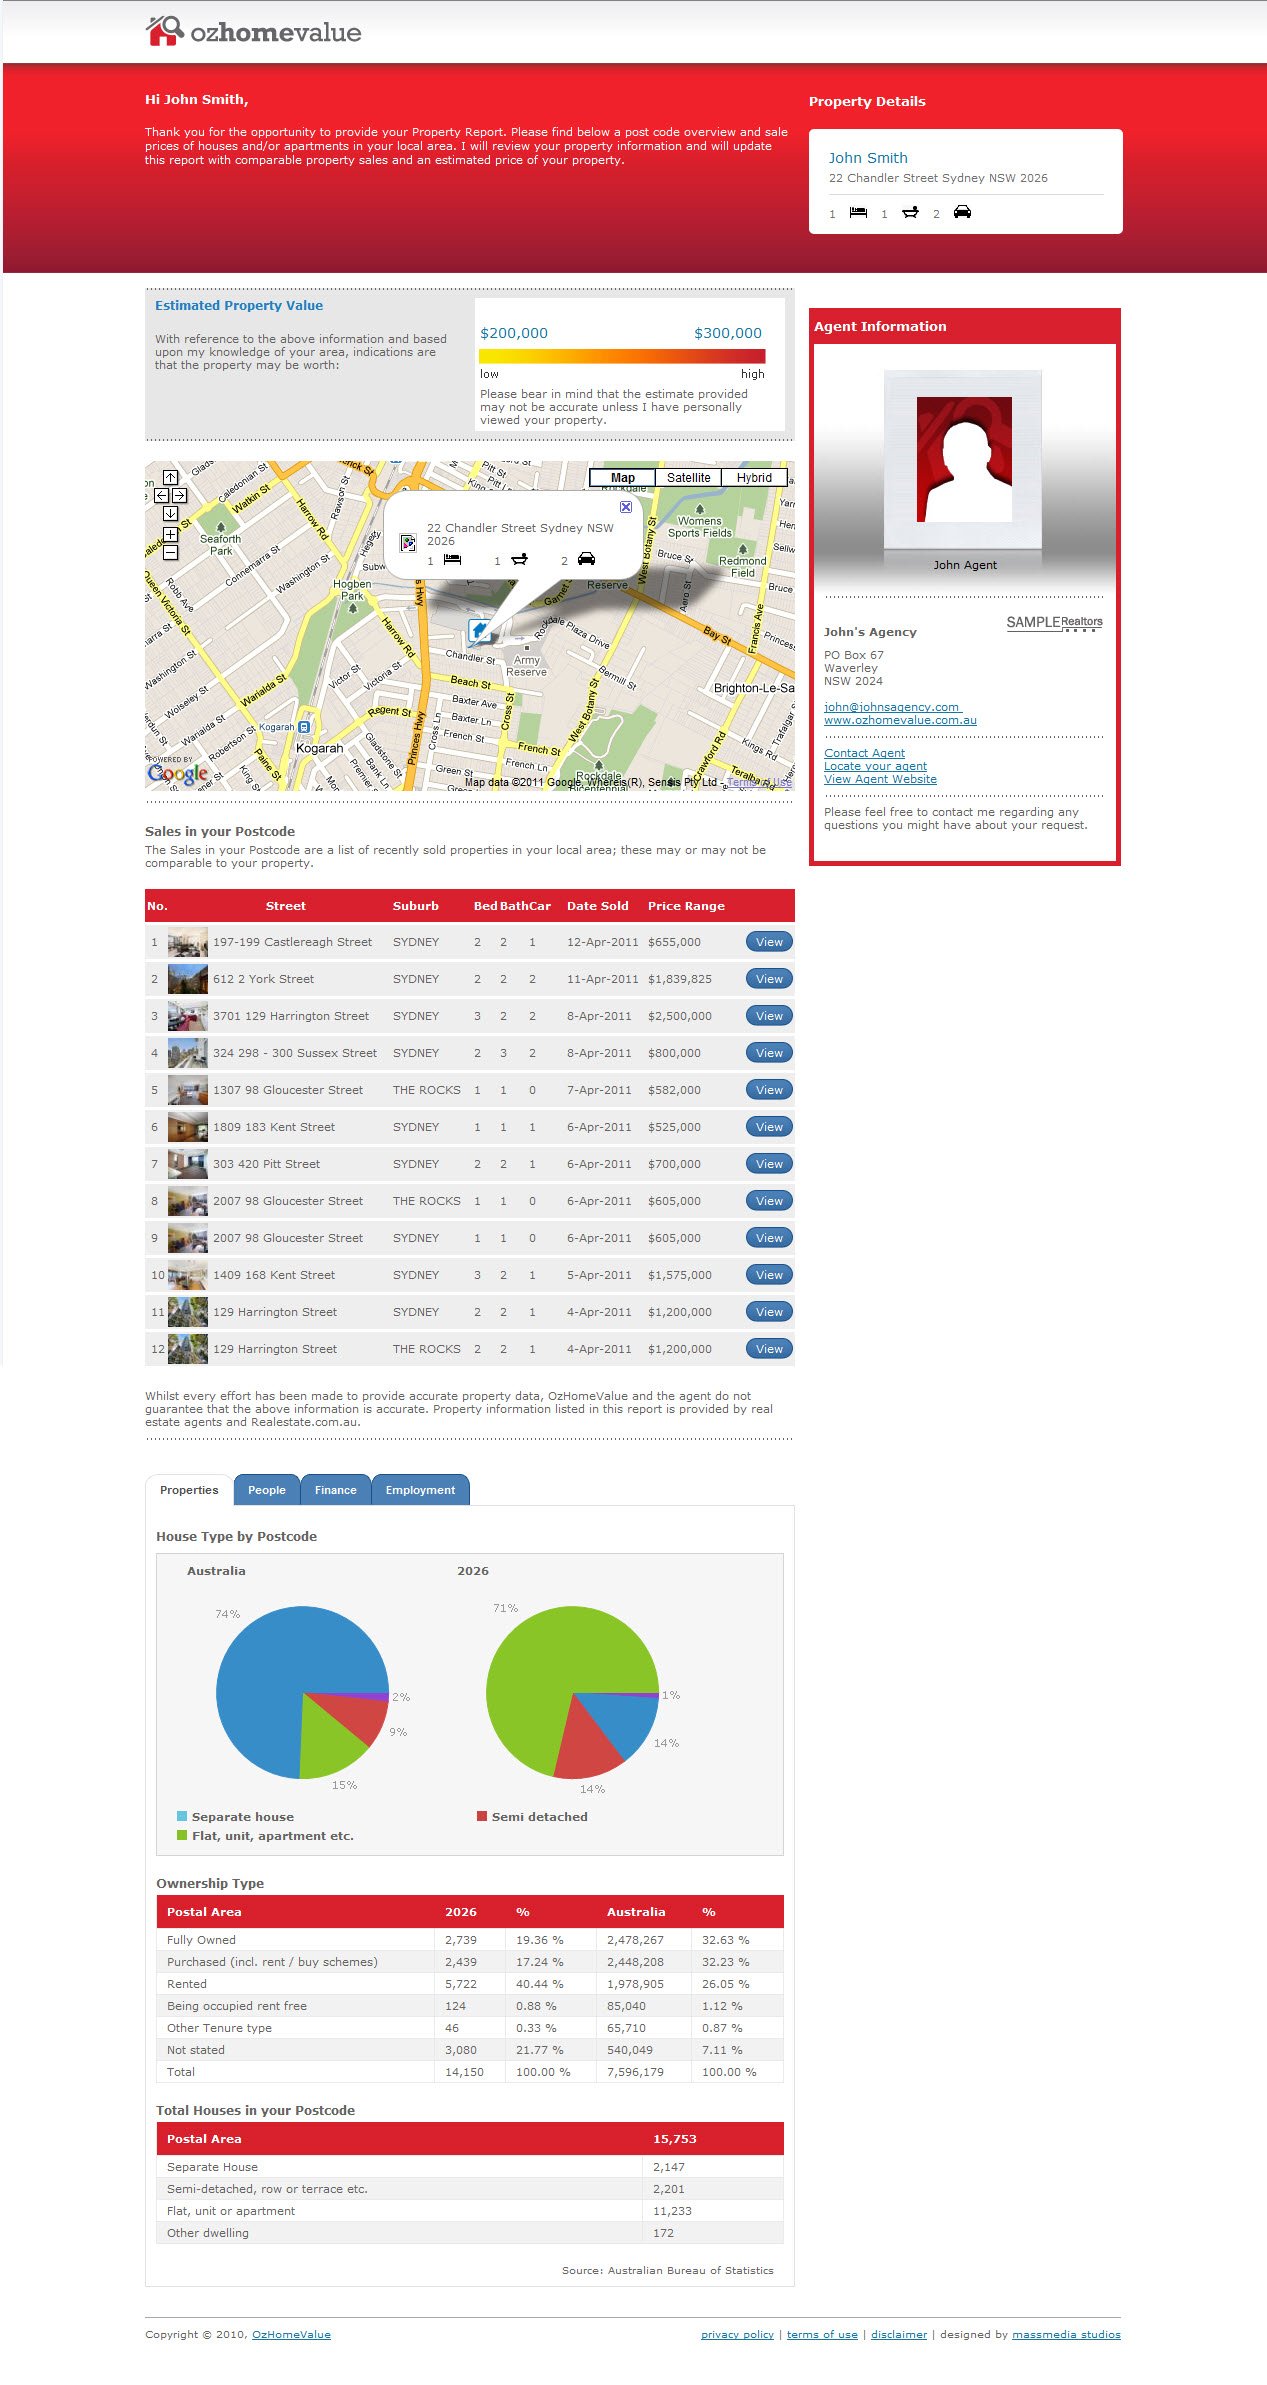Select the Map view type

622,478
